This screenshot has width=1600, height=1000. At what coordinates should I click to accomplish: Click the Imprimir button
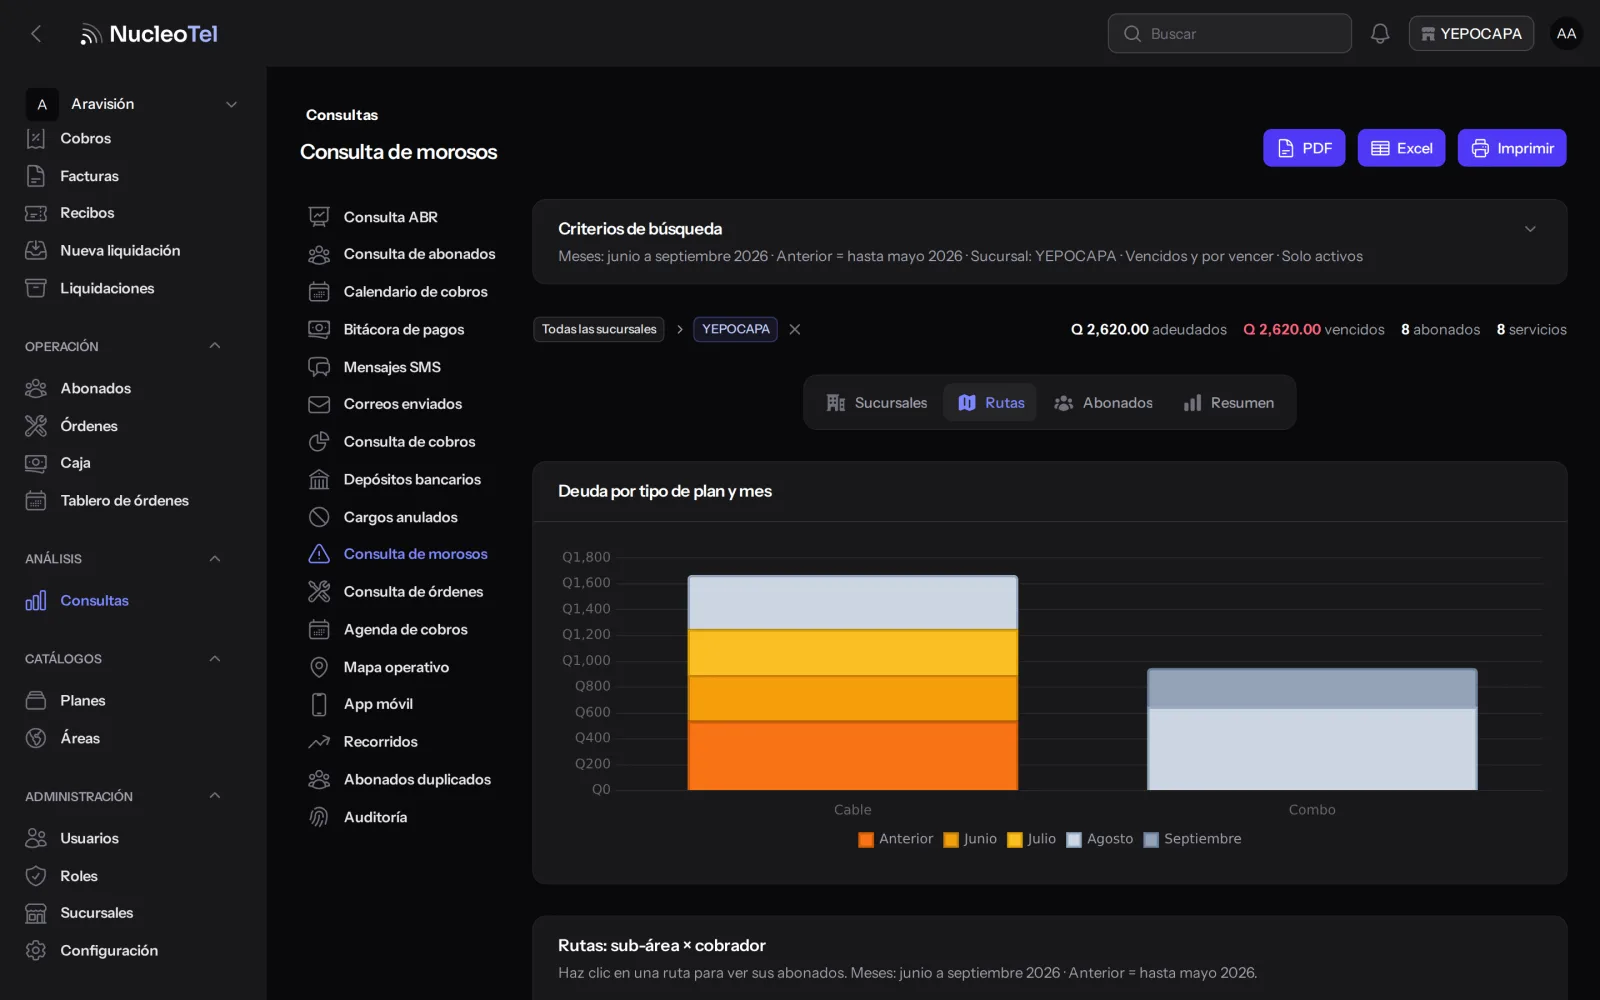pyautogui.click(x=1512, y=148)
